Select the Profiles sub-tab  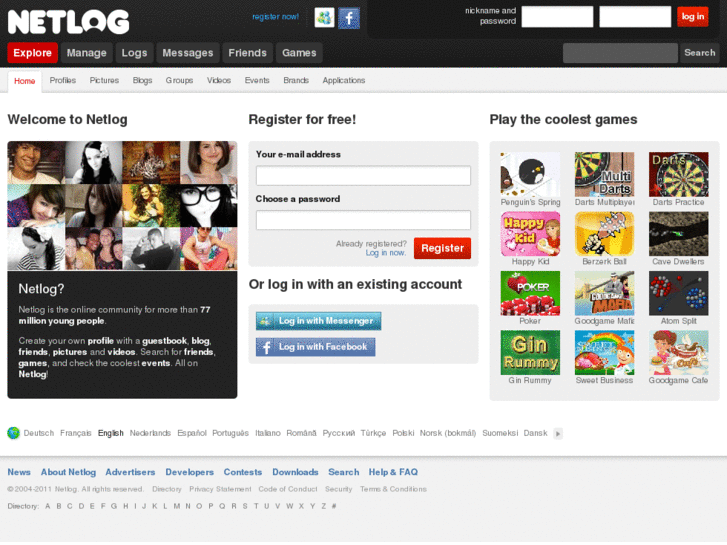coord(63,80)
